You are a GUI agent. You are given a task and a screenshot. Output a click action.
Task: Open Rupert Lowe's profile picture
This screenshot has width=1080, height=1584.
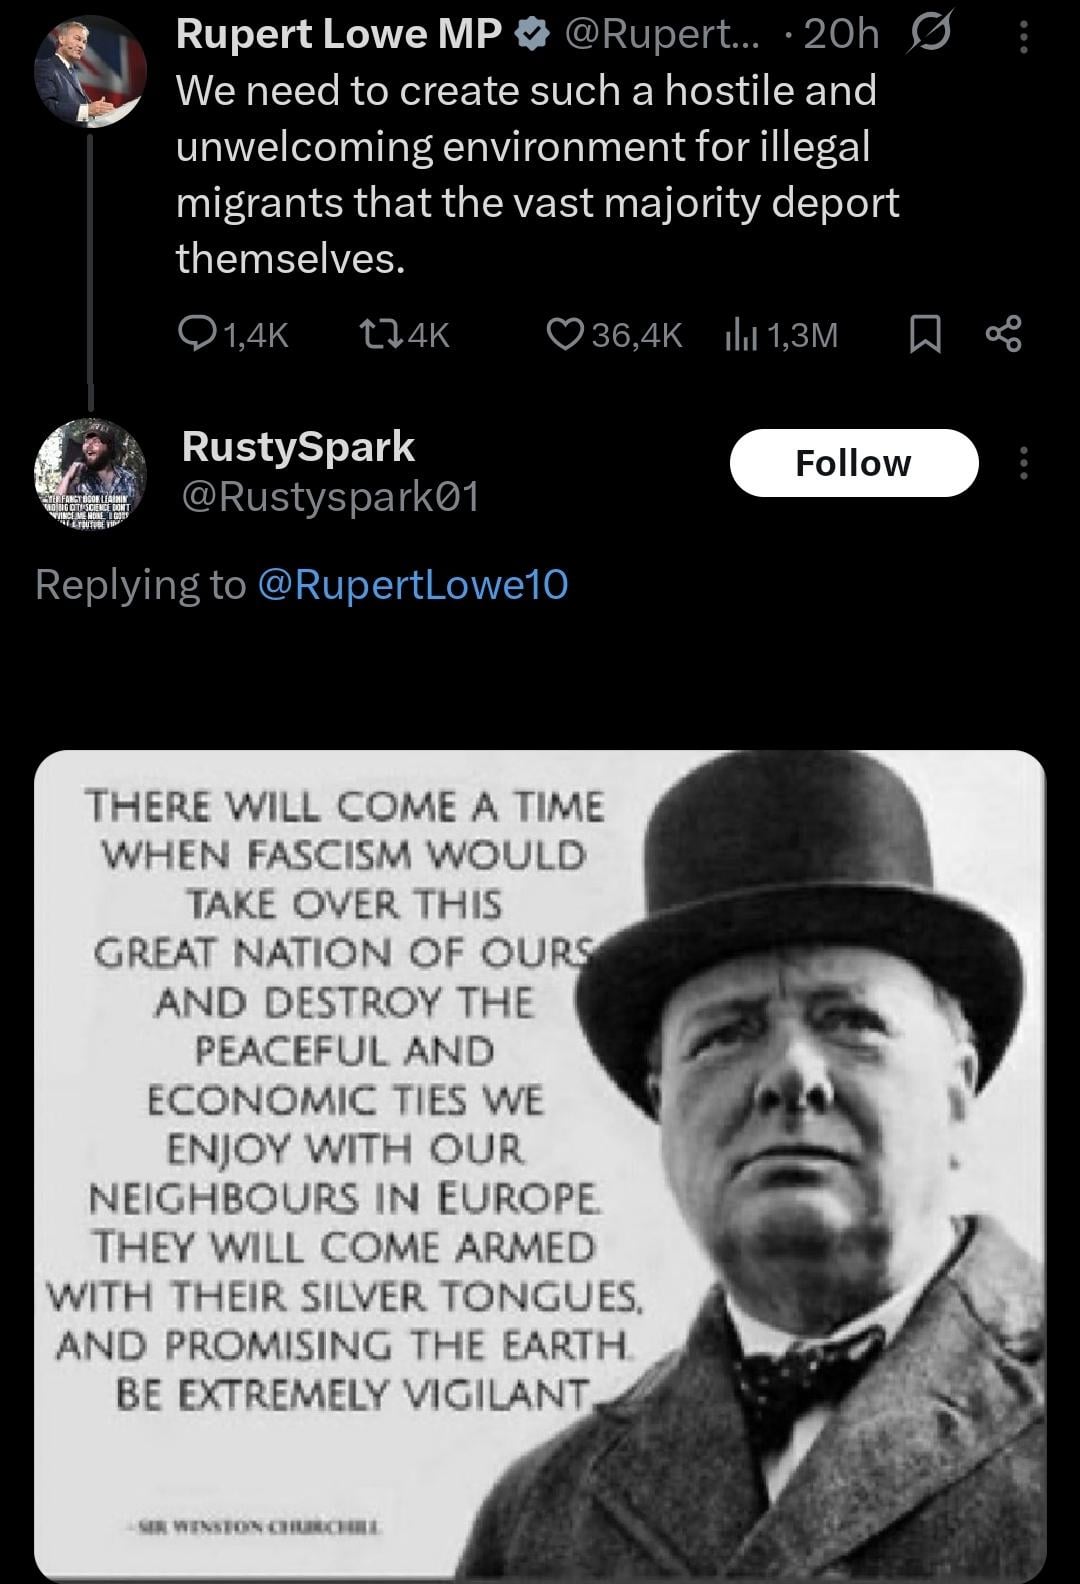coord(90,72)
